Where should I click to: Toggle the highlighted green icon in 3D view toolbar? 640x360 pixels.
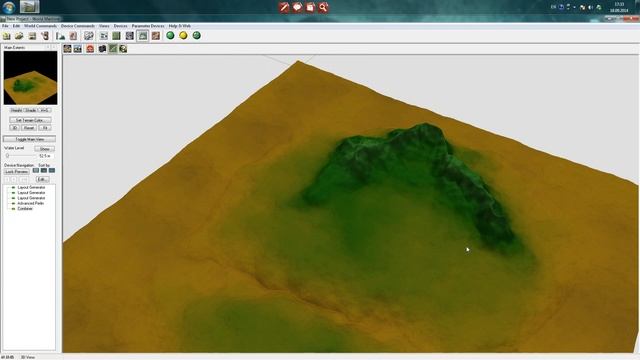point(113,49)
